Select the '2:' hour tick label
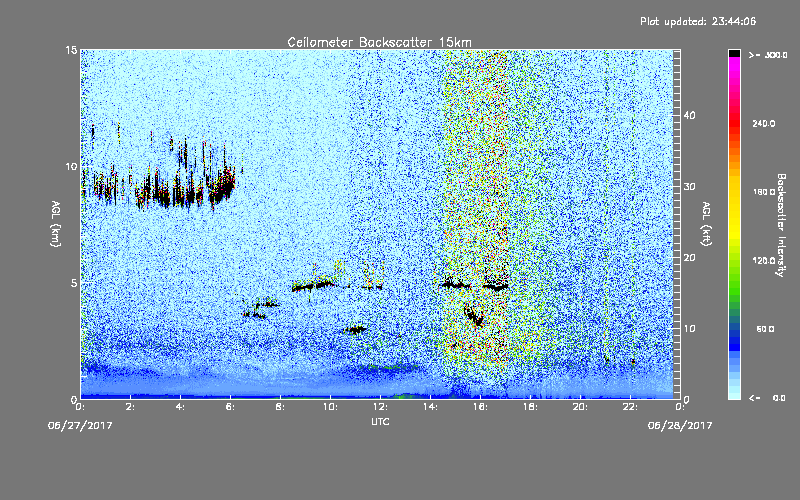The width and height of the screenshot is (800, 500). click(x=131, y=407)
